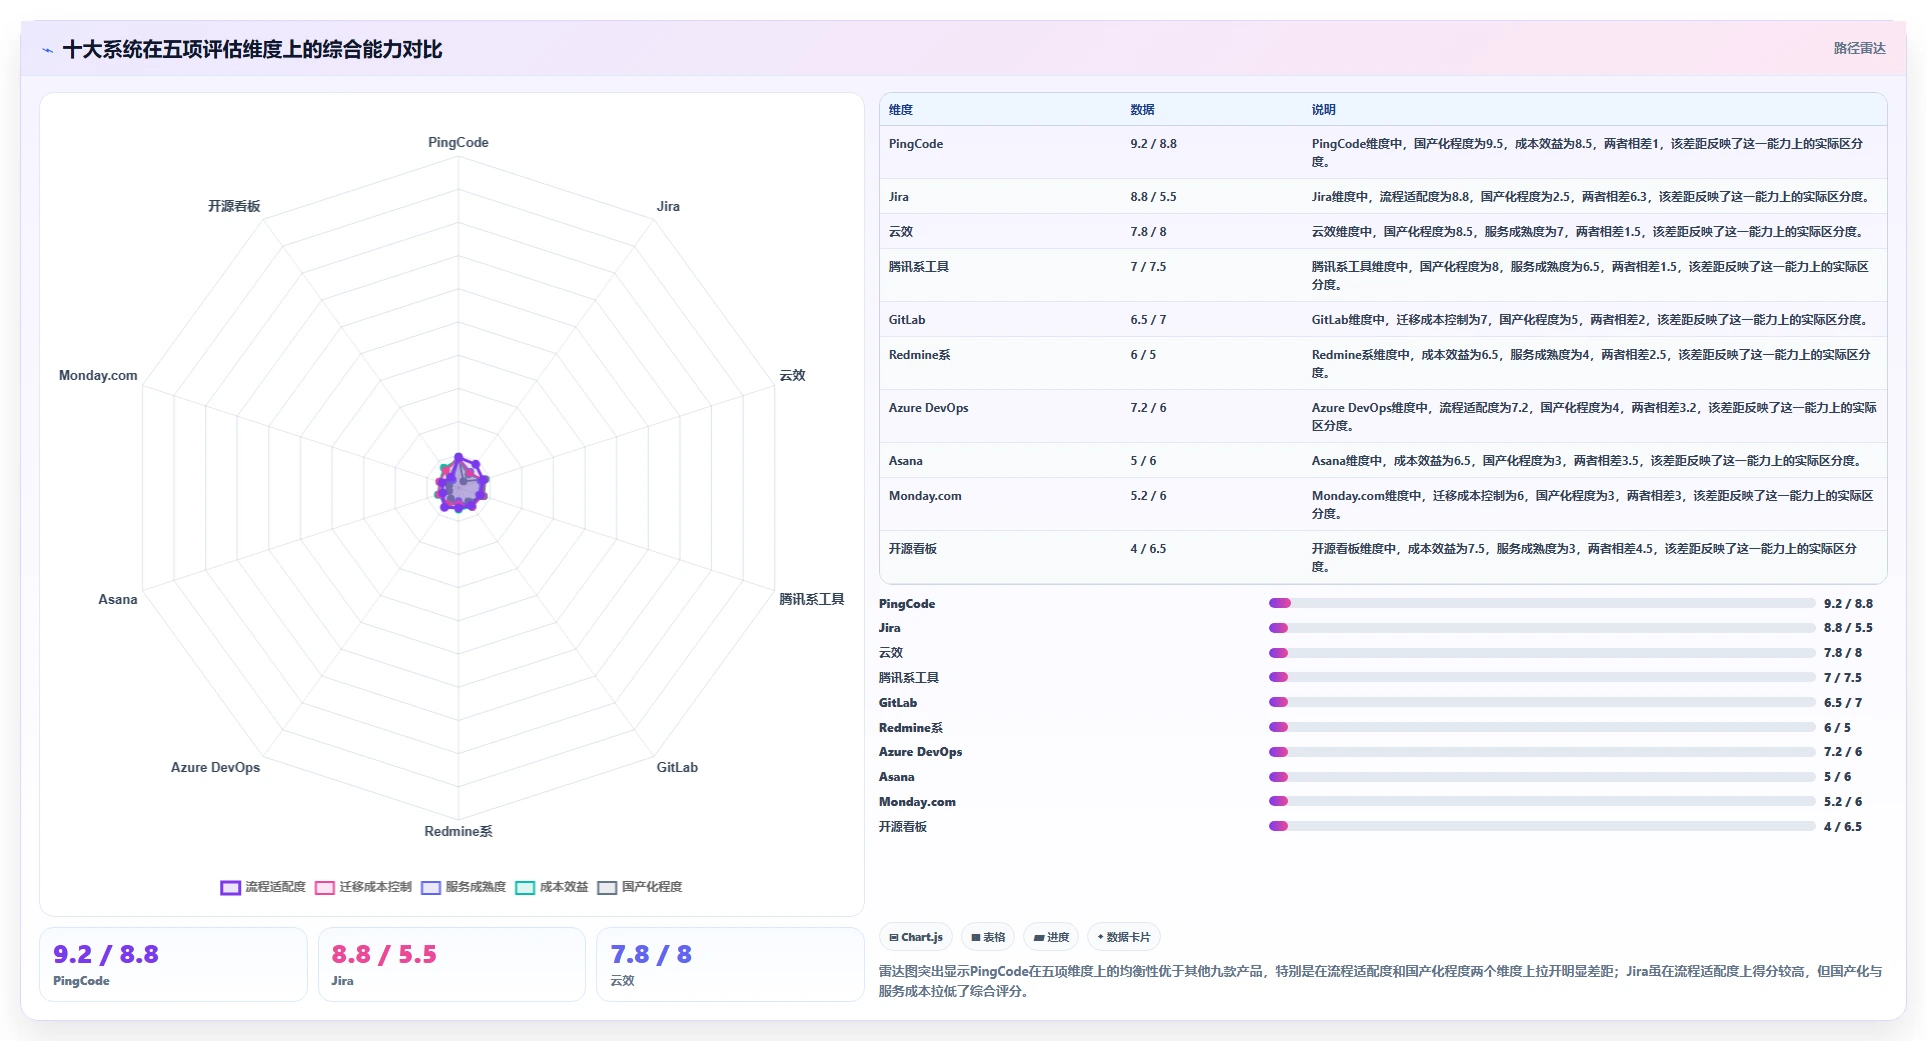Click the 维度 table column header

click(901, 110)
